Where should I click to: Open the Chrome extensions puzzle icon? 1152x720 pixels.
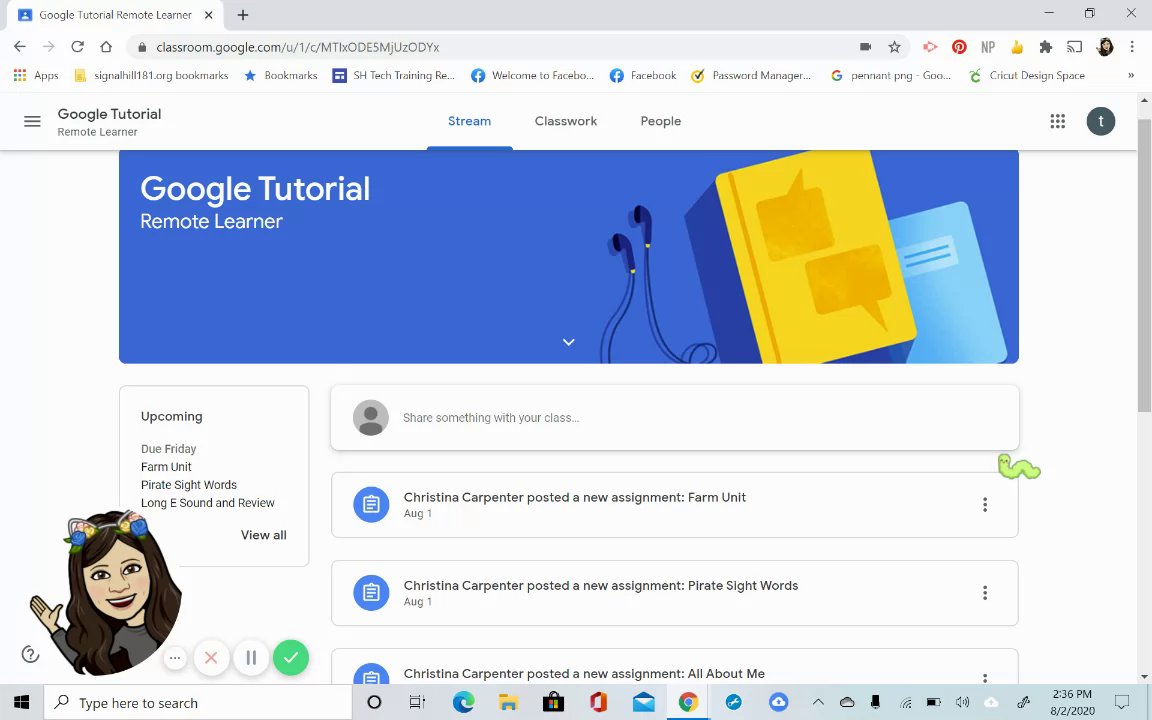1045,47
